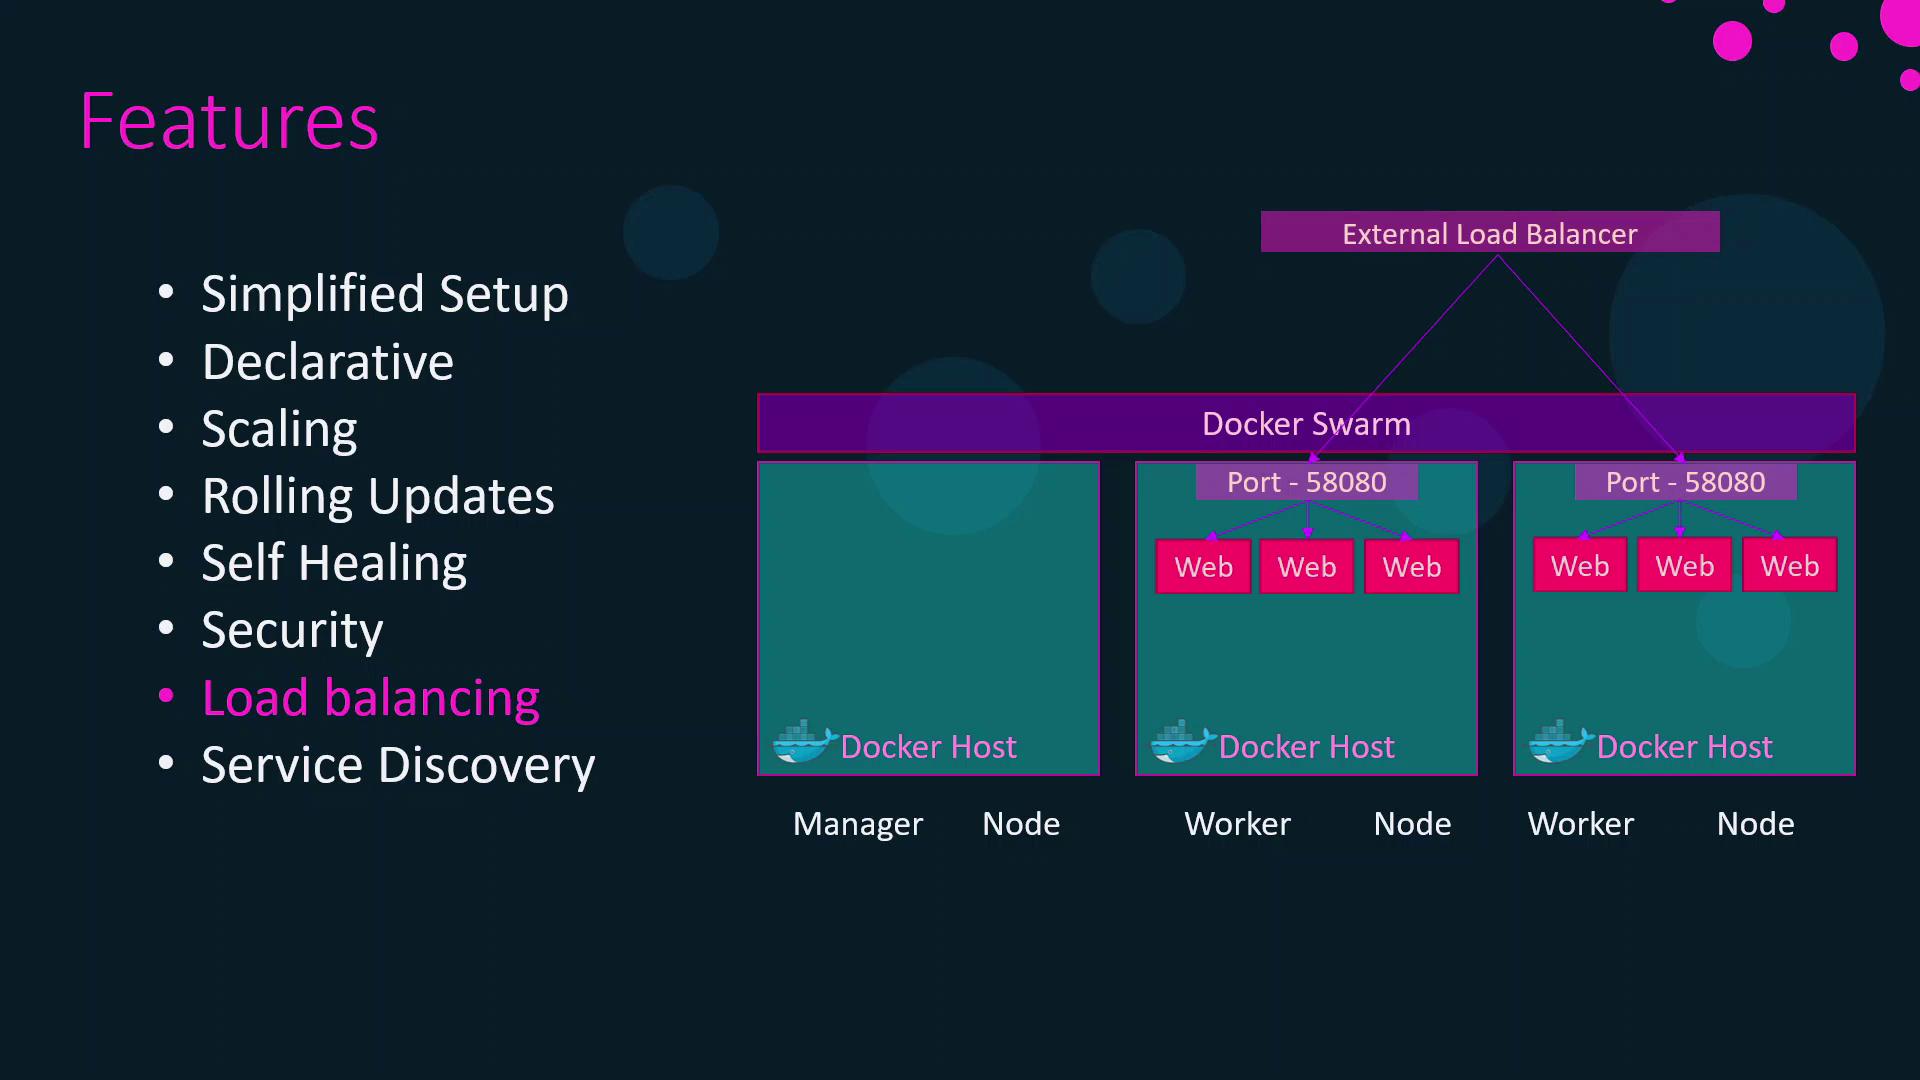The width and height of the screenshot is (1920, 1080).
Task: Click the second Web box in middle host
Action: click(x=1306, y=567)
